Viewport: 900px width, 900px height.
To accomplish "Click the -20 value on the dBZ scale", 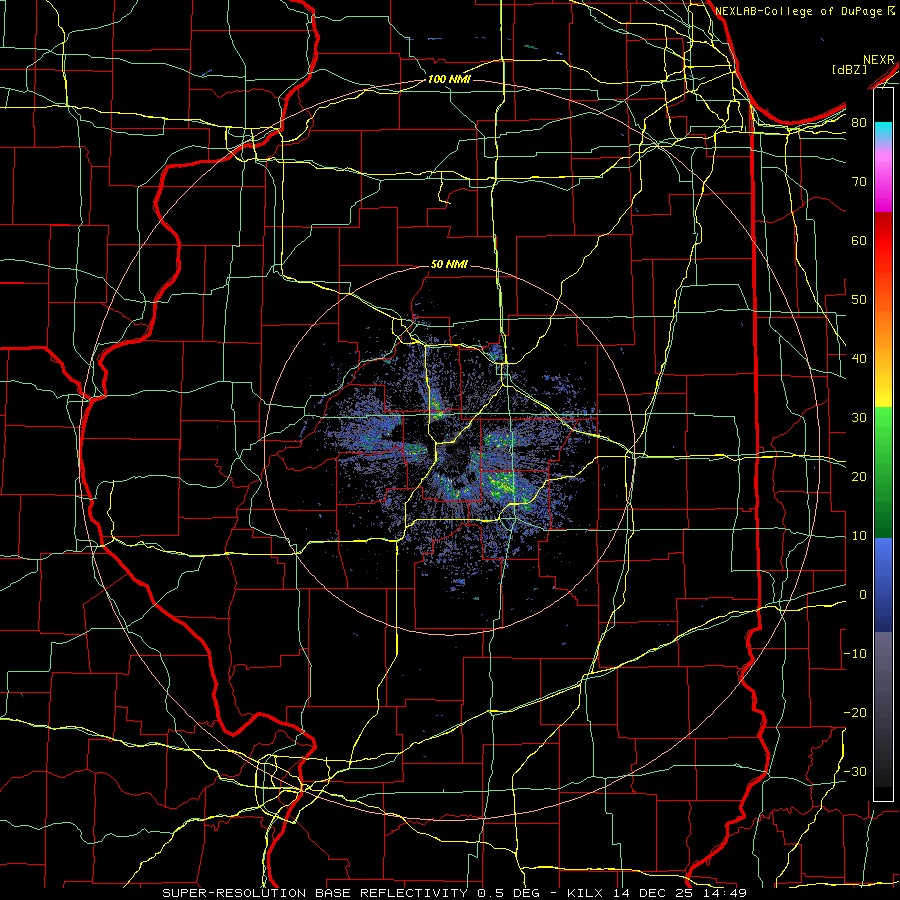I will (855, 713).
